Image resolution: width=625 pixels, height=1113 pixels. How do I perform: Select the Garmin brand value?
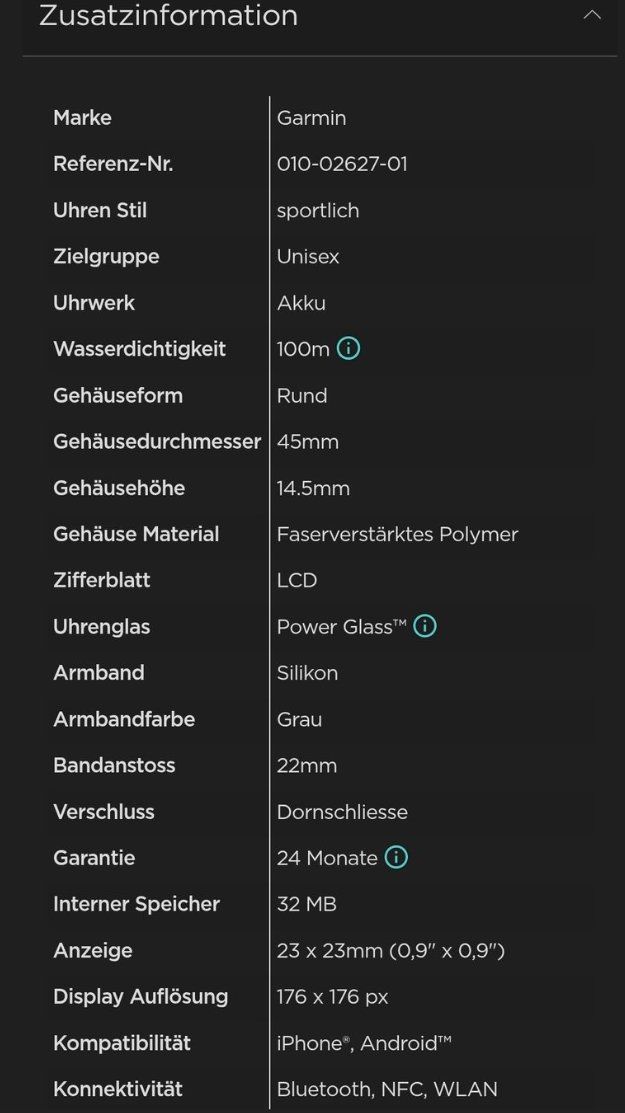click(x=311, y=118)
